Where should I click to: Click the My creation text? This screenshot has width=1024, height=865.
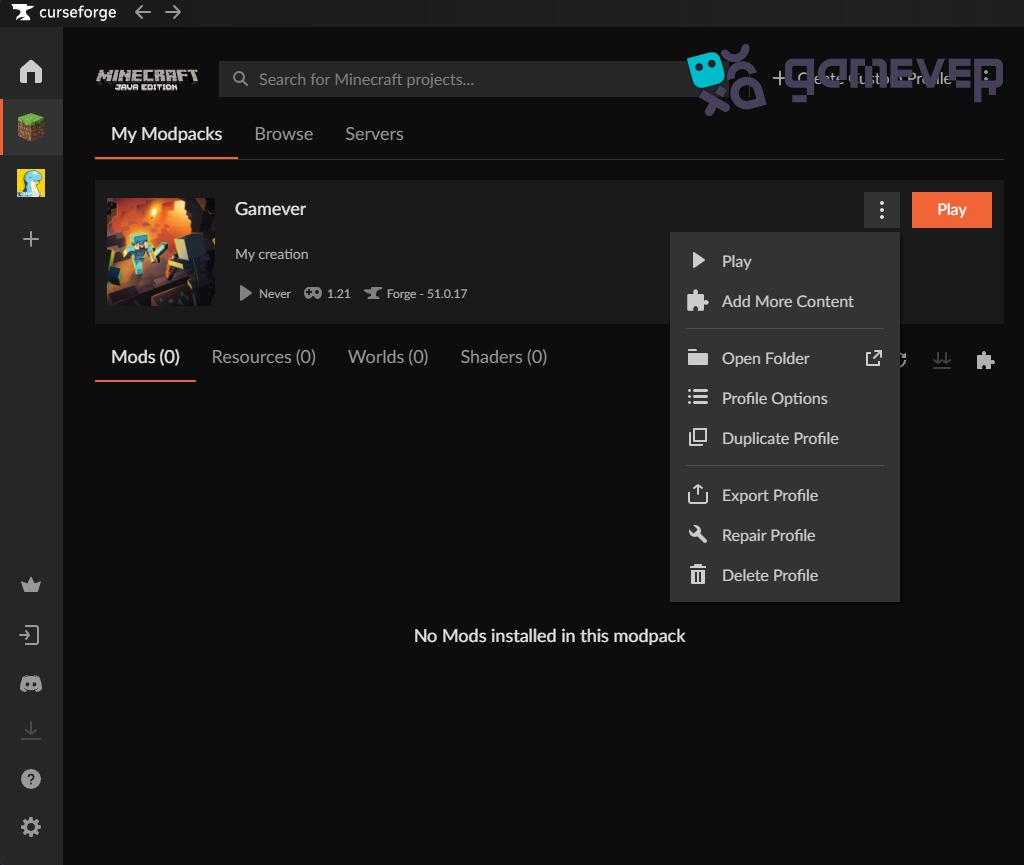pos(272,254)
